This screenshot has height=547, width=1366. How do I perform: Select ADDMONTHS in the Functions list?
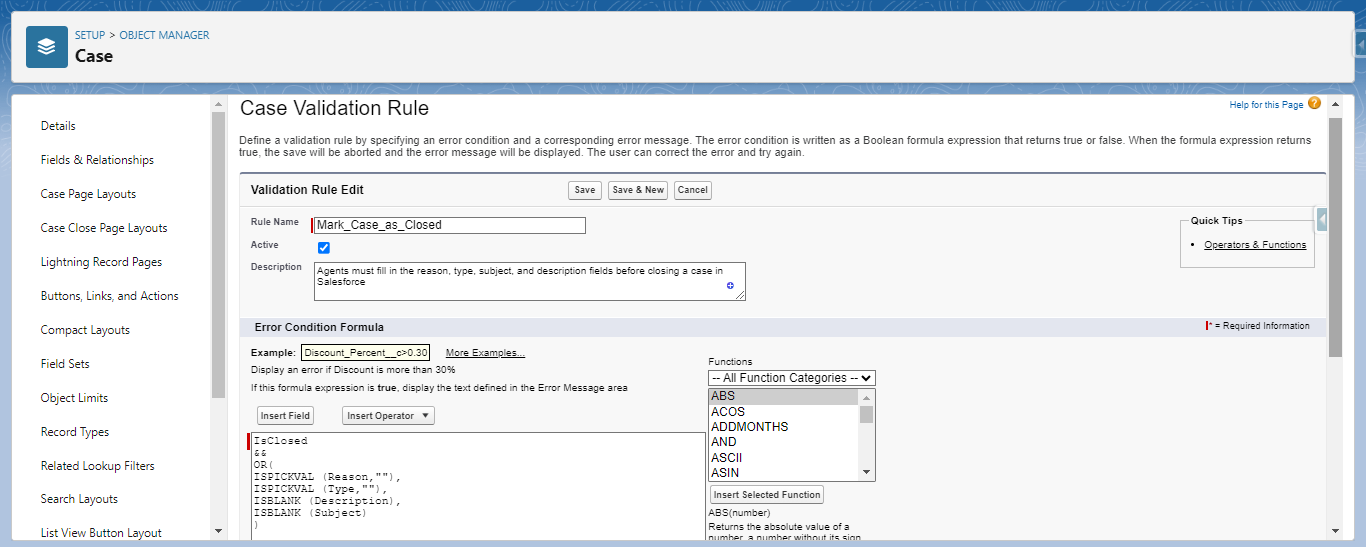point(749,427)
